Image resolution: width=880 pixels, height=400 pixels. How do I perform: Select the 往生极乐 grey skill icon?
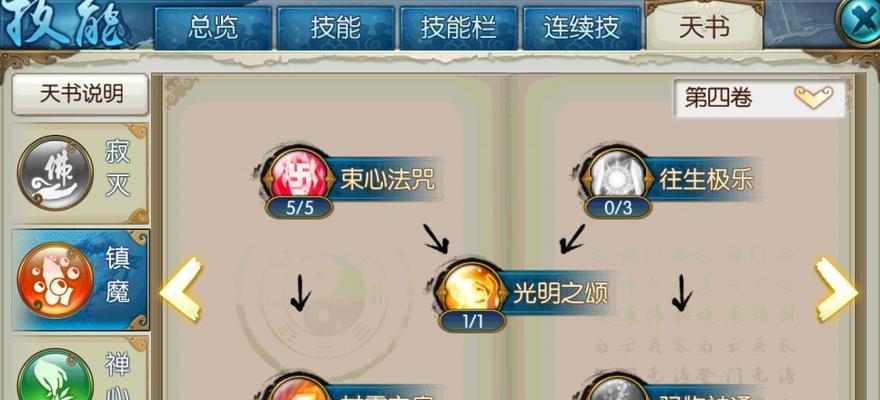[617, 173]
